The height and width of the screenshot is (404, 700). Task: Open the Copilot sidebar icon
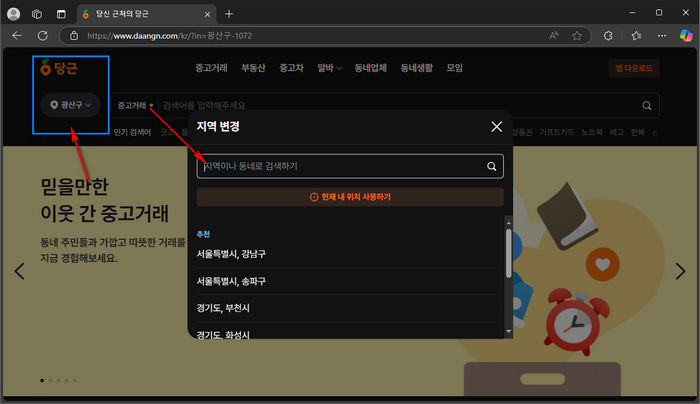click(x=686, y=36)
